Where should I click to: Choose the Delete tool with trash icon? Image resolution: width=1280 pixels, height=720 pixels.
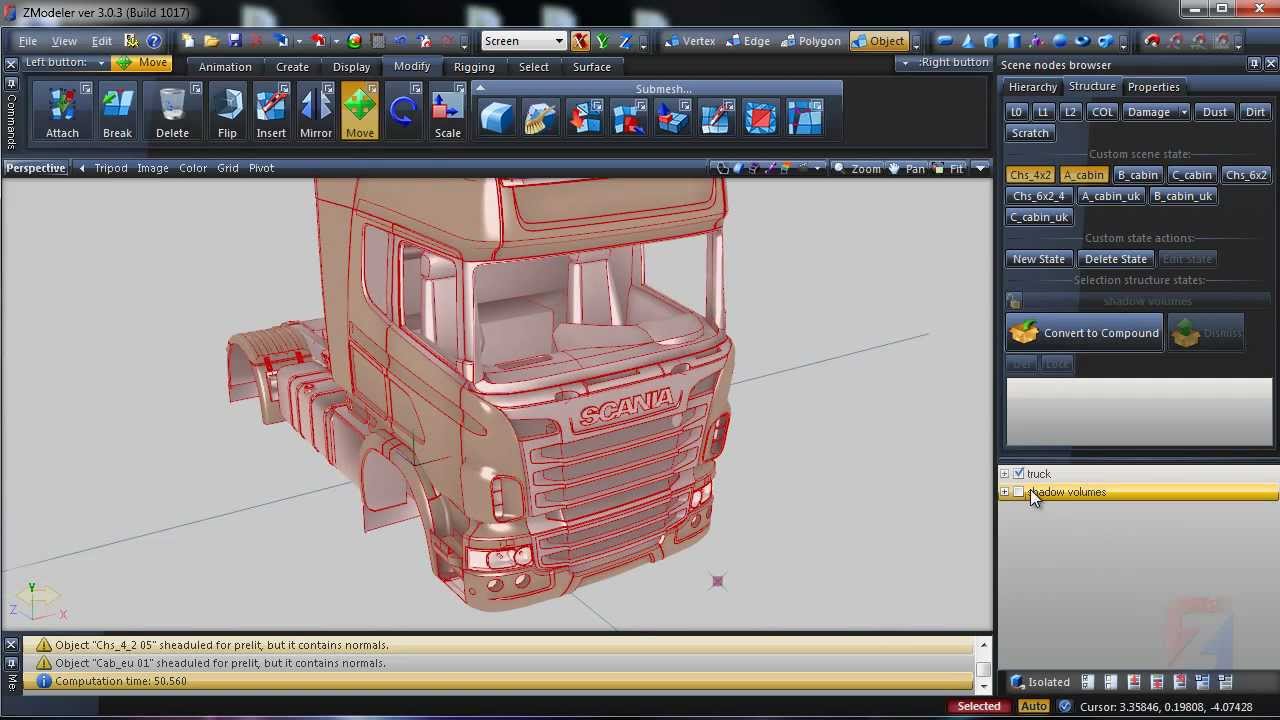tap(172, 112)
